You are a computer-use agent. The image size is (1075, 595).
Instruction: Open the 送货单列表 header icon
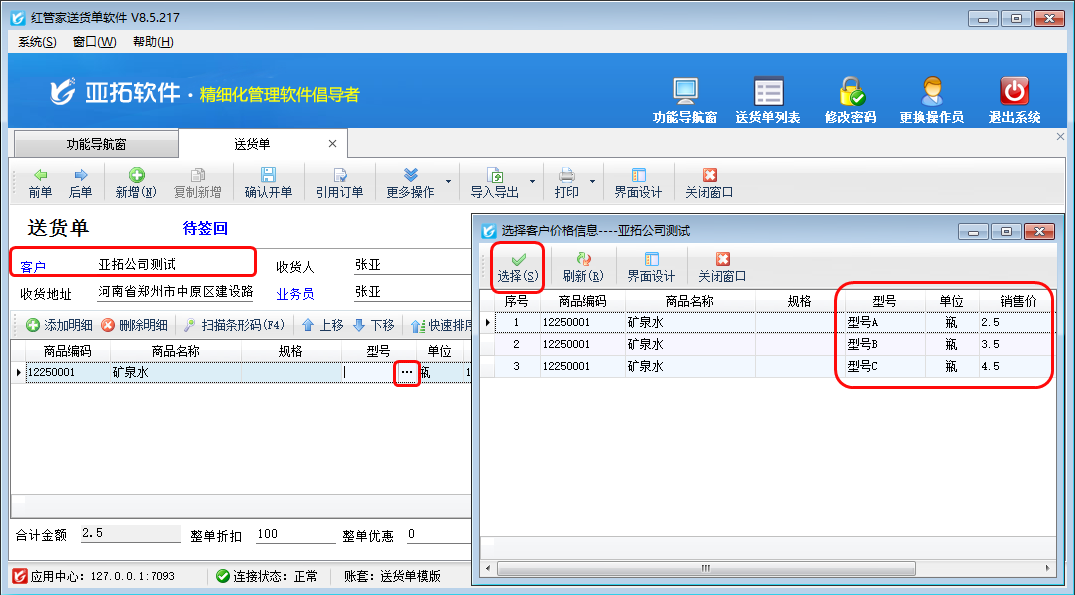tap(768, 92)
